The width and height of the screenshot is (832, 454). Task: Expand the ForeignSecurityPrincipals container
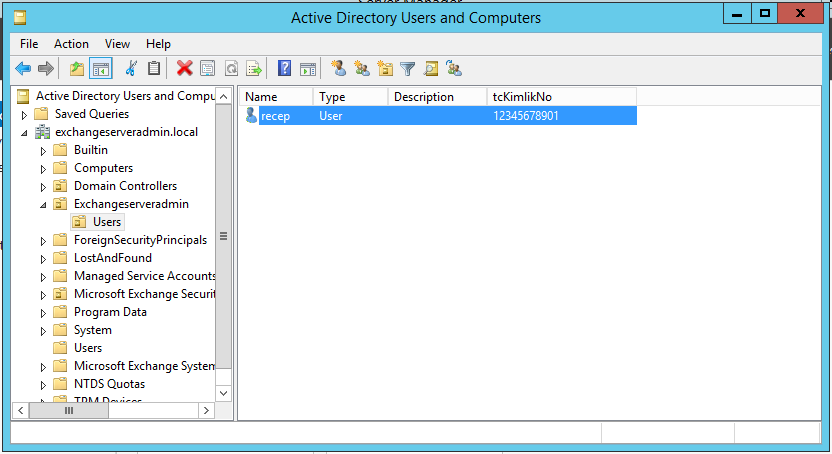43,241
